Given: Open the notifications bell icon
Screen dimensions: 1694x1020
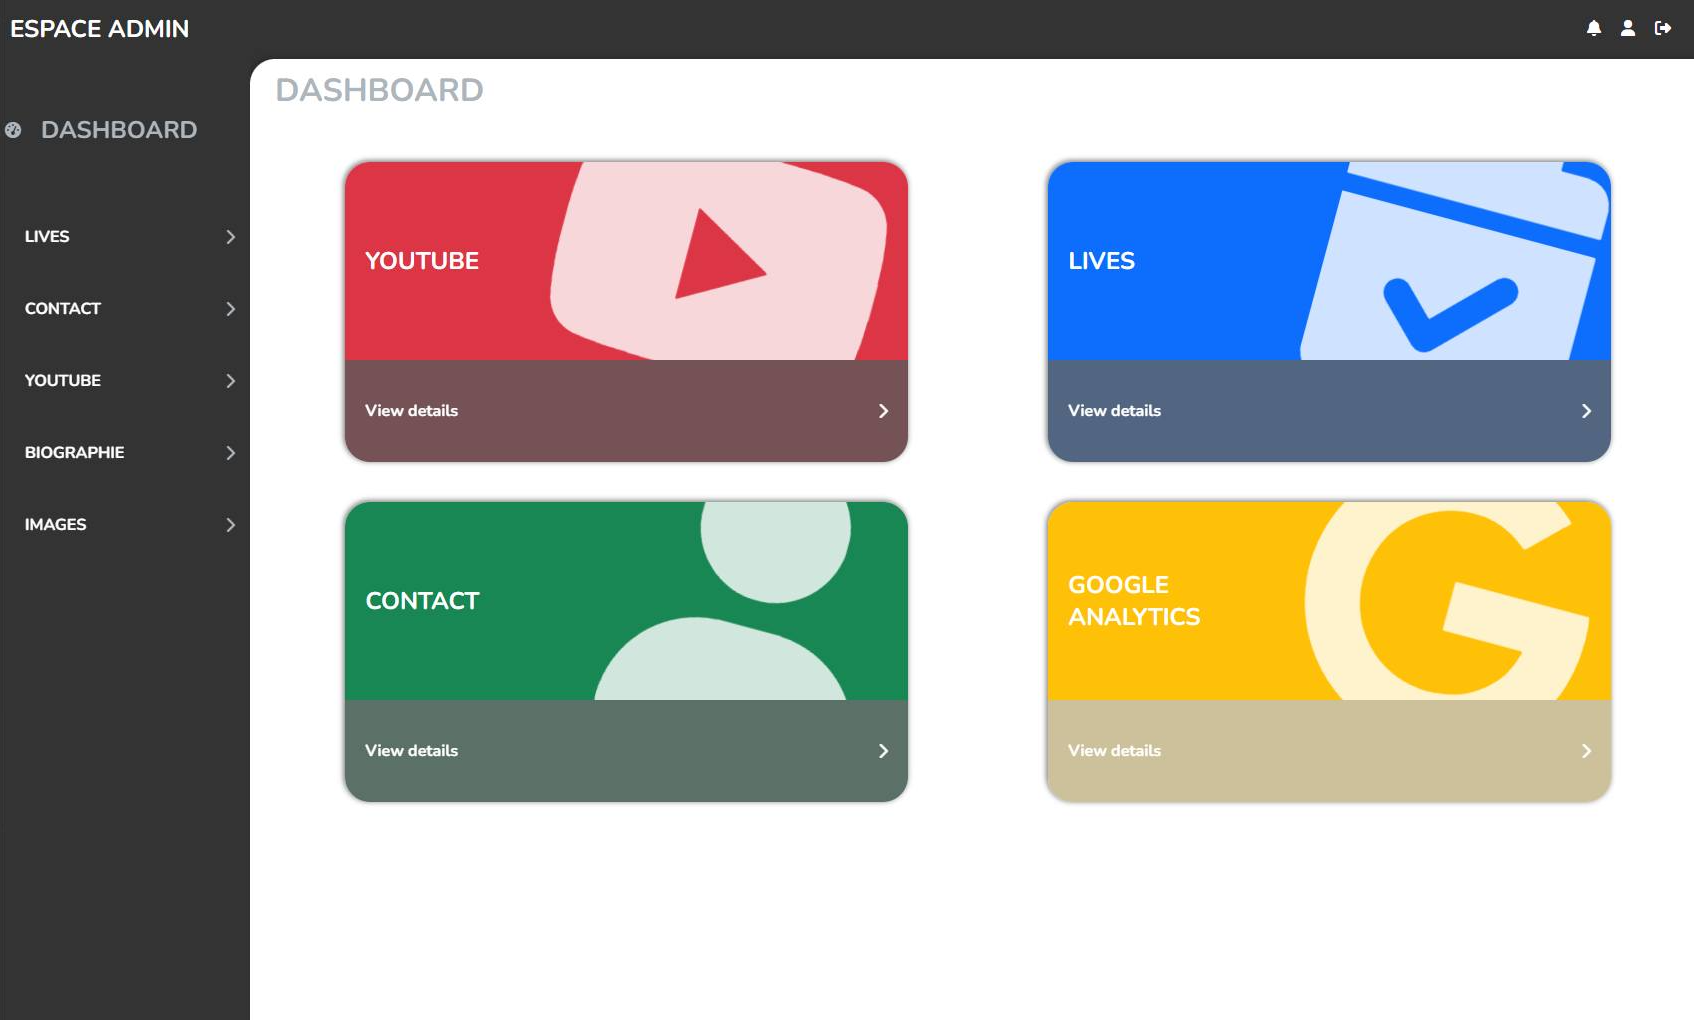Looking at the screenshot, I should pos(1594,28).
